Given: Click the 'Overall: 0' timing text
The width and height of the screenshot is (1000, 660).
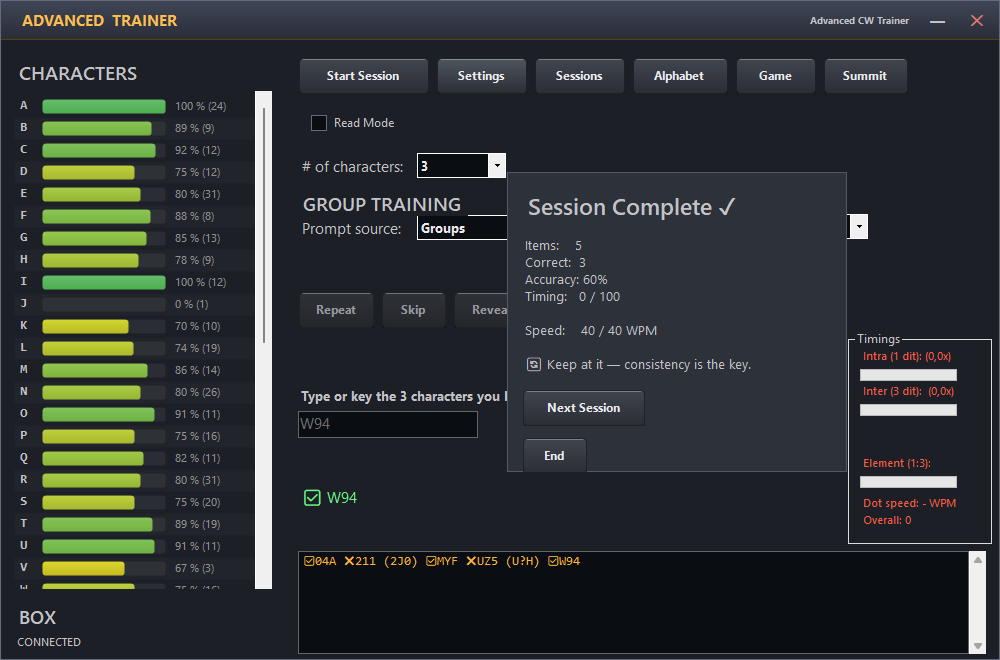Looking at the screenshot, I should click(887, 520).
